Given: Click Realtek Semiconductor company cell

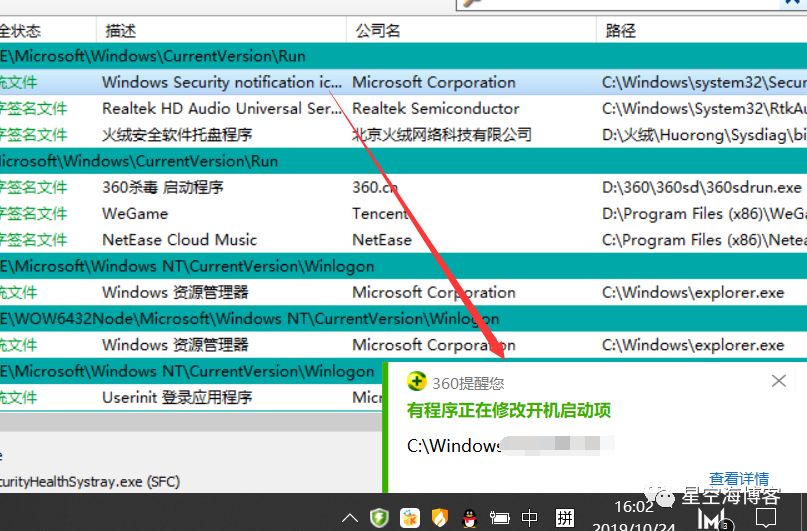Looking at the screenshot, I should (435, 109).
